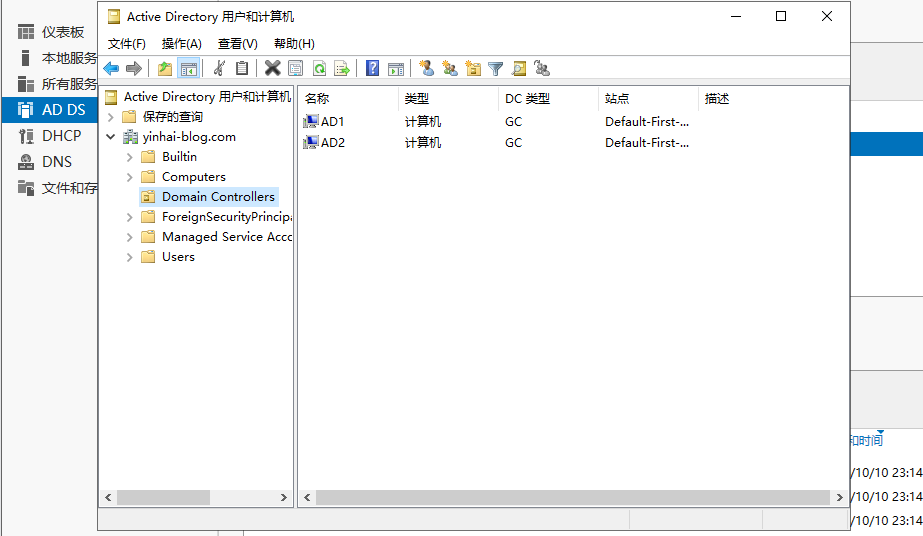Select the AD1 row name
This screenshot has width=923, height=536.
pos(332,122)
